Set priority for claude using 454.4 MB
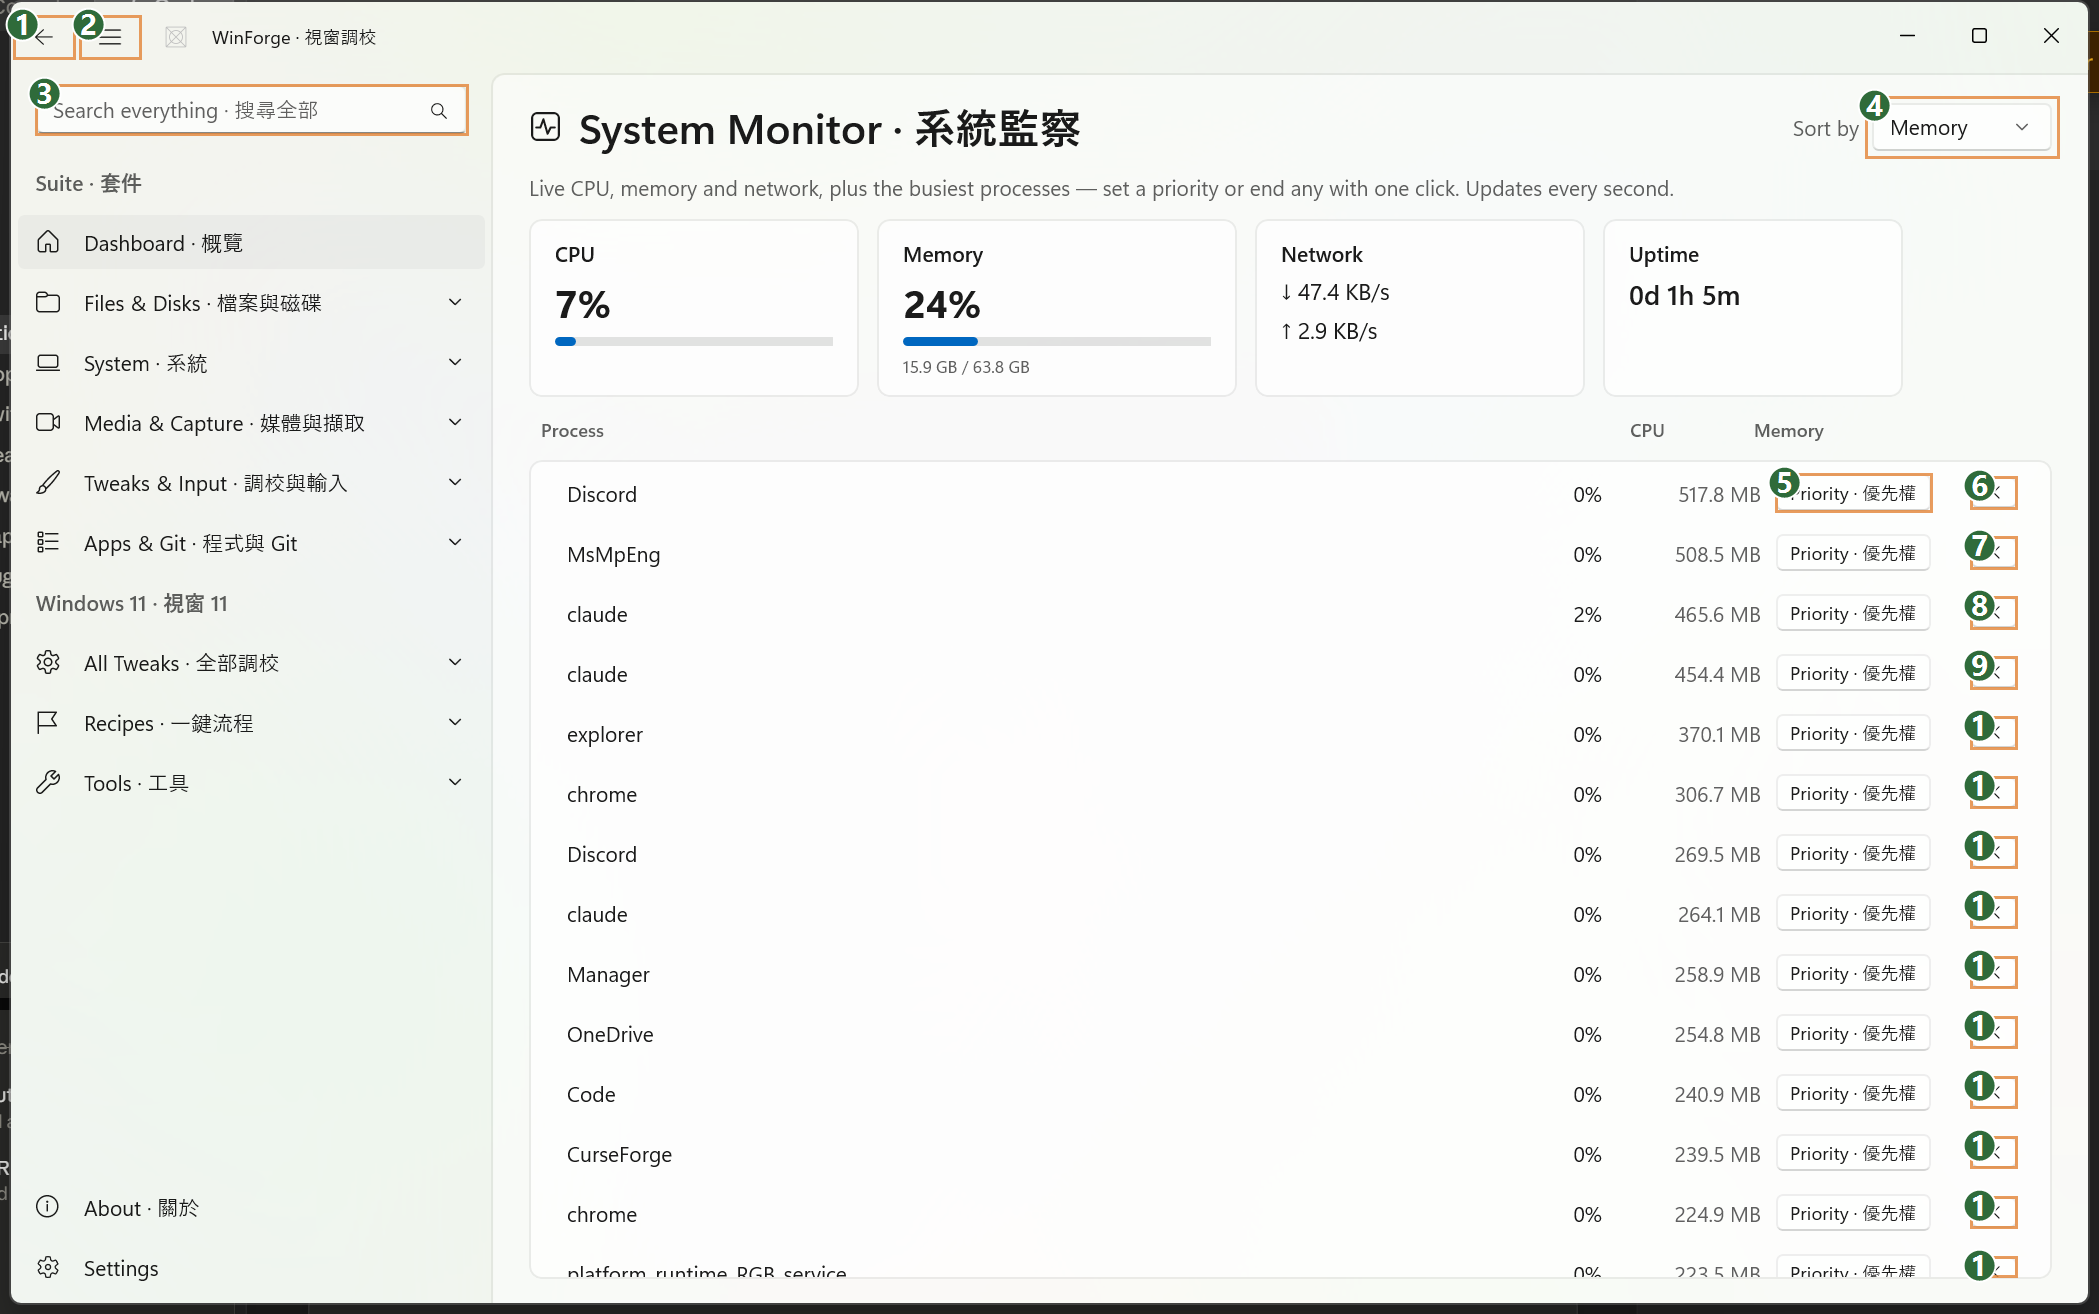Image resolution: width=2099 pixels, height=1314 pixels. coord(1853,673)
